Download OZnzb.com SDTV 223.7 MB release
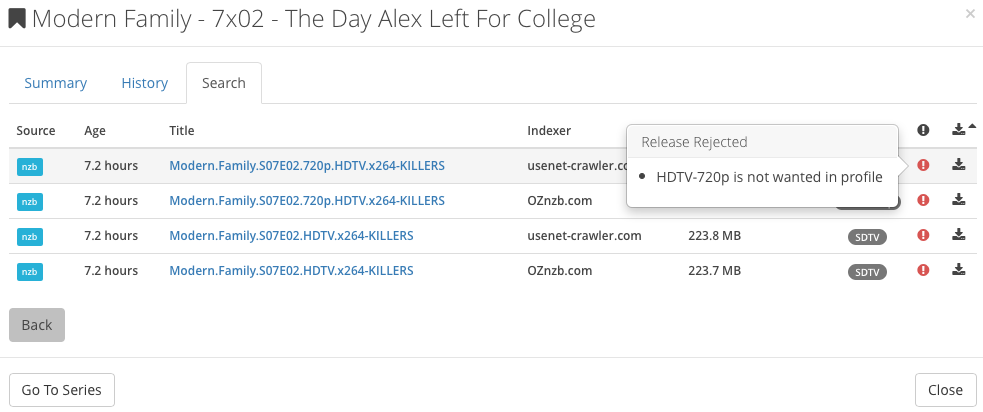Image resolution: width=983 pixels, height=412 pixels. (x=958, y=270)
